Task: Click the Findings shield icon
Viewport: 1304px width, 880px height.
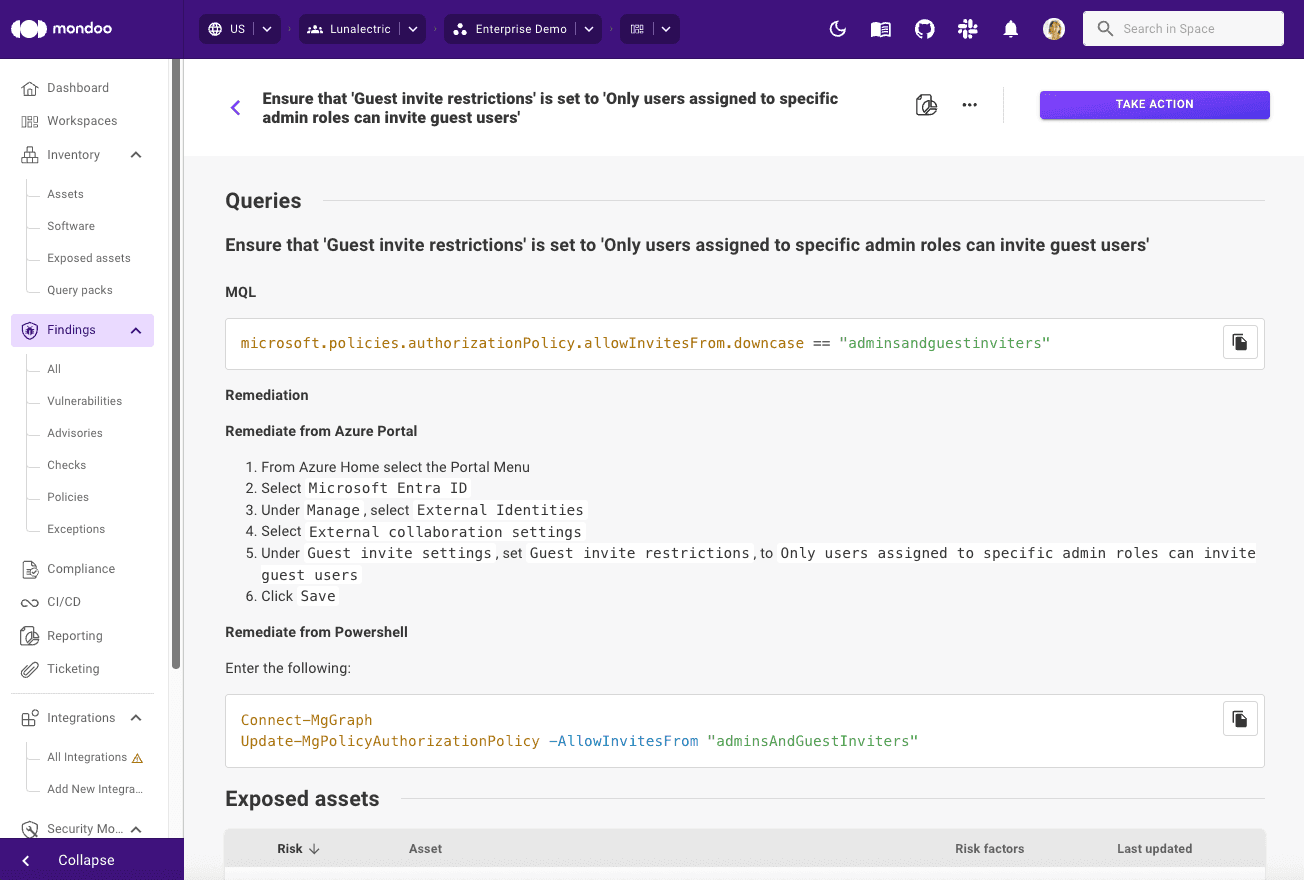Action: 29,330
